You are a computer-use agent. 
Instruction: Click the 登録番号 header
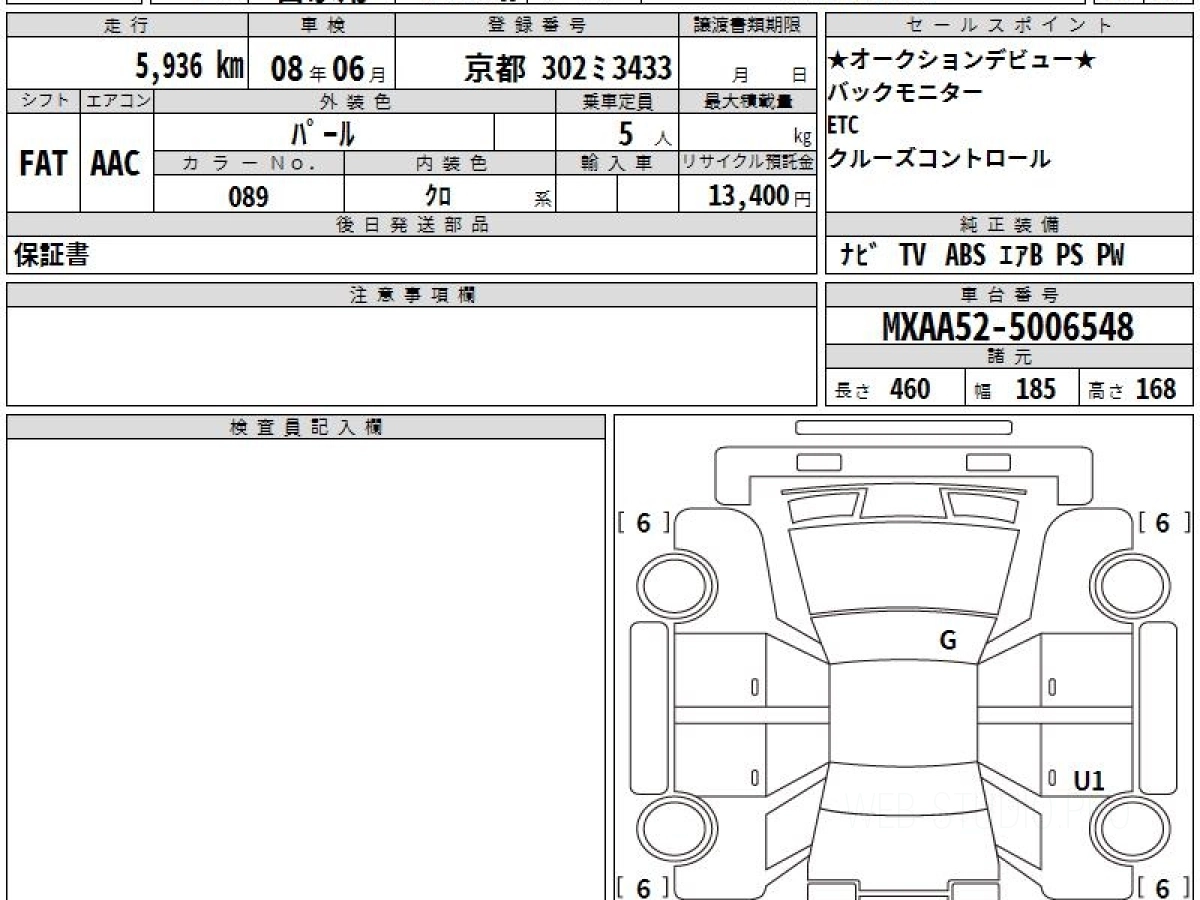[x=537, y=26]
